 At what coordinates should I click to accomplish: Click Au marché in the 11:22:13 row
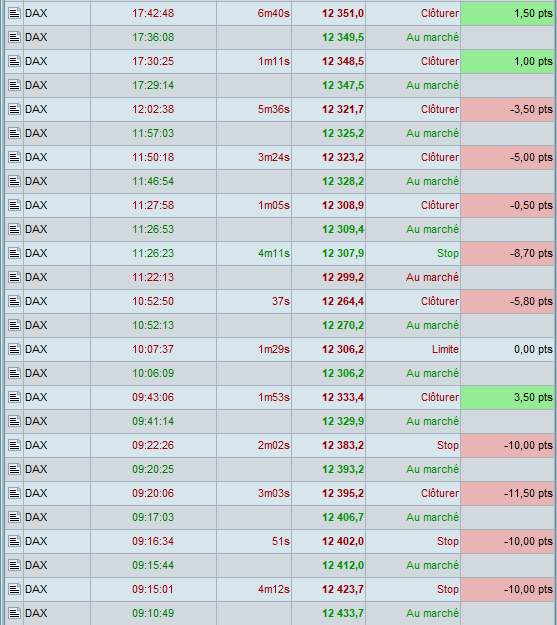pos(433,277)
